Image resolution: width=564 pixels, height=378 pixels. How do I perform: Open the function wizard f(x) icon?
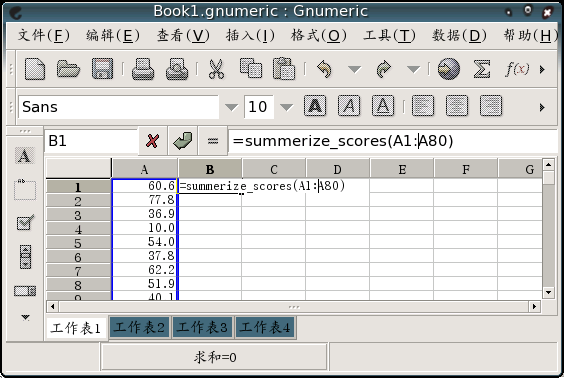pos(517,69)
